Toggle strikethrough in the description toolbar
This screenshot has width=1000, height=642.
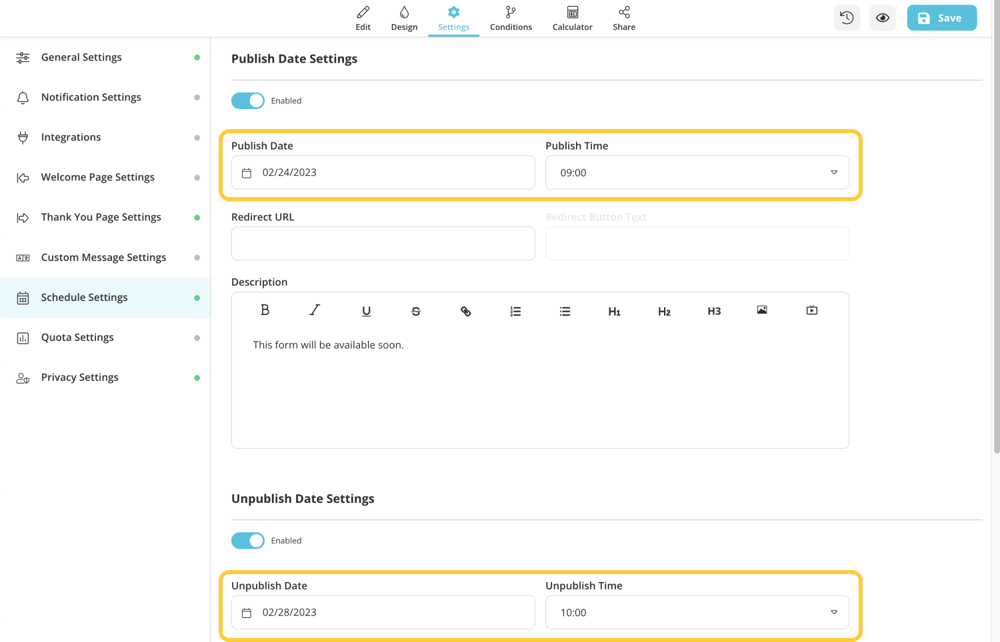coord(416,311)
